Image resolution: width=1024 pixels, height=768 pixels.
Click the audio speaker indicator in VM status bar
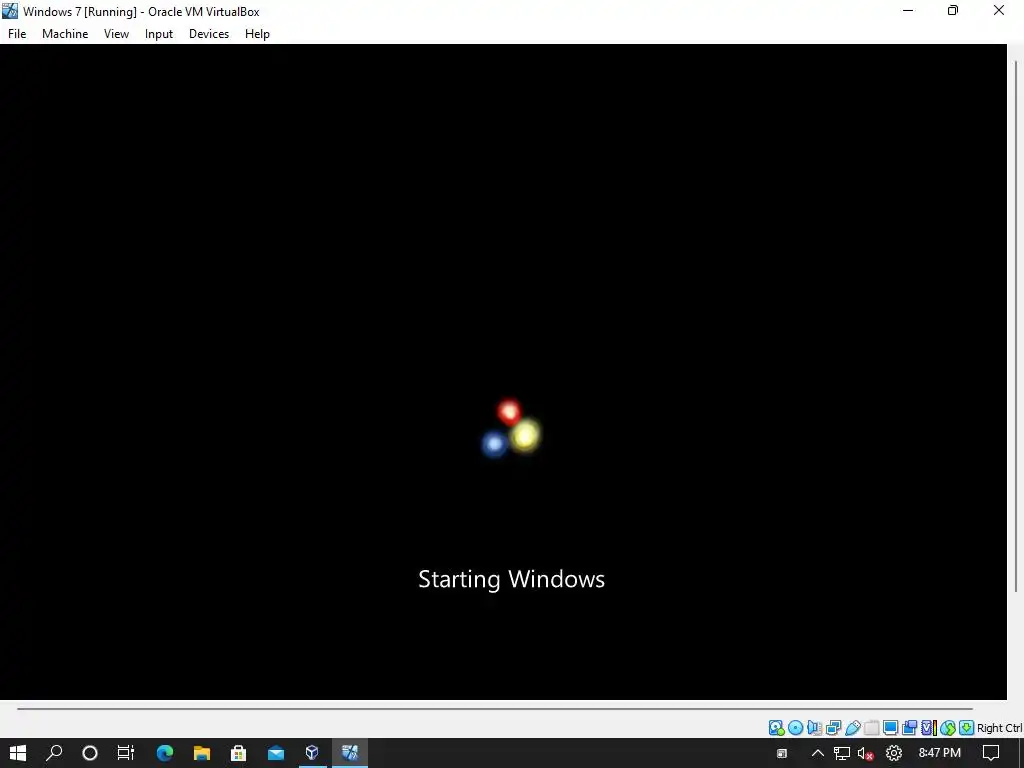(x=814, y=728)
